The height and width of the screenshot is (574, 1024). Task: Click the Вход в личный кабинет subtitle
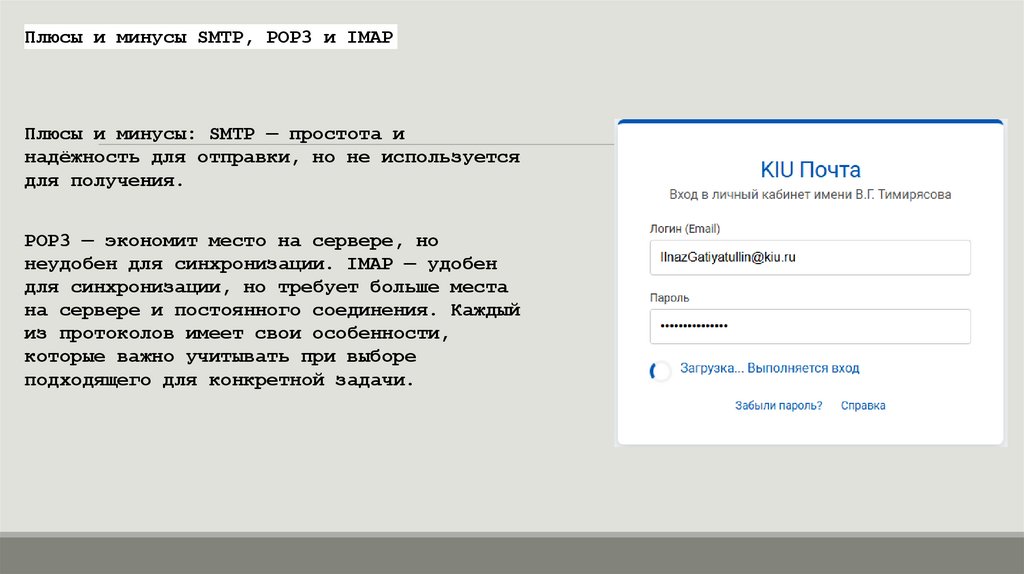pyautogui.click(x=810, y=195)
